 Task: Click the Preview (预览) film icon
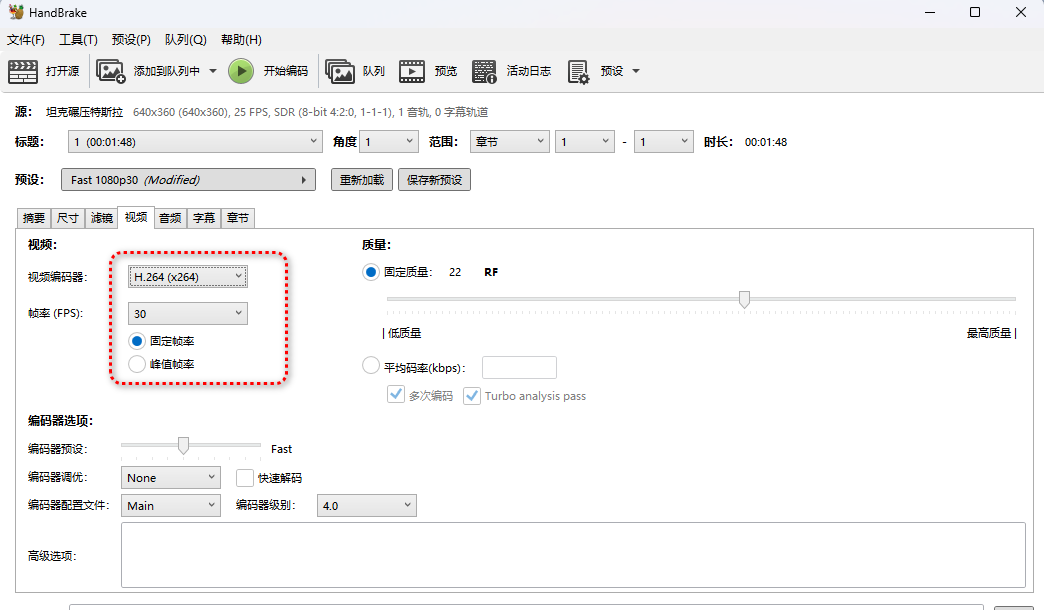click(x=412, y=71)
